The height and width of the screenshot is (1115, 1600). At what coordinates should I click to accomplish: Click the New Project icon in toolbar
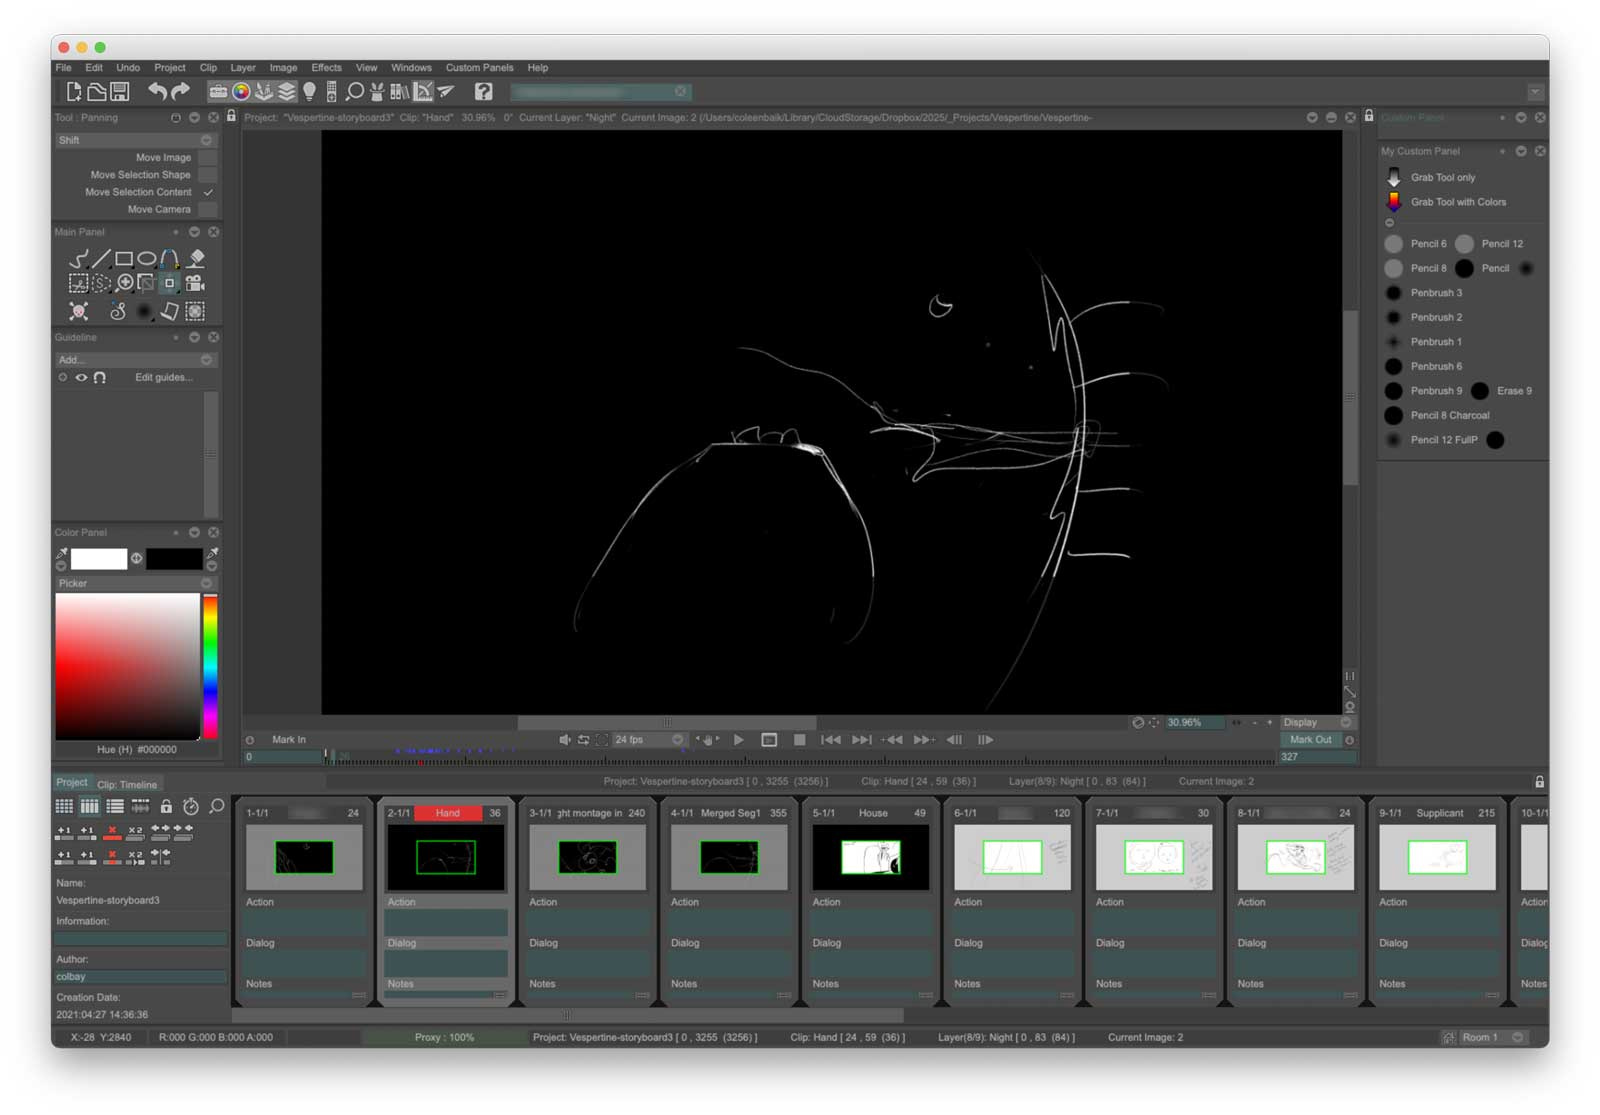tap(74, 92)
